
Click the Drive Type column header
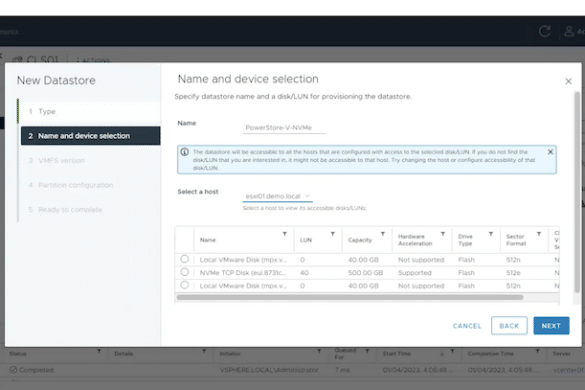pyautogui.click(x=465, y=240)
